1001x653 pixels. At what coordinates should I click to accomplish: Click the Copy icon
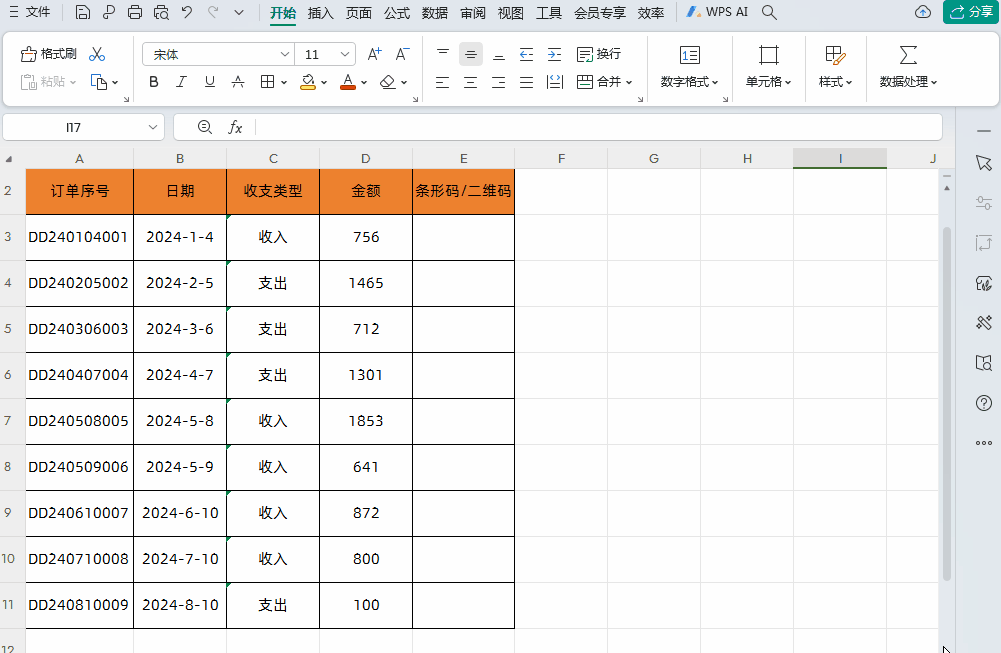coord(99,82)
